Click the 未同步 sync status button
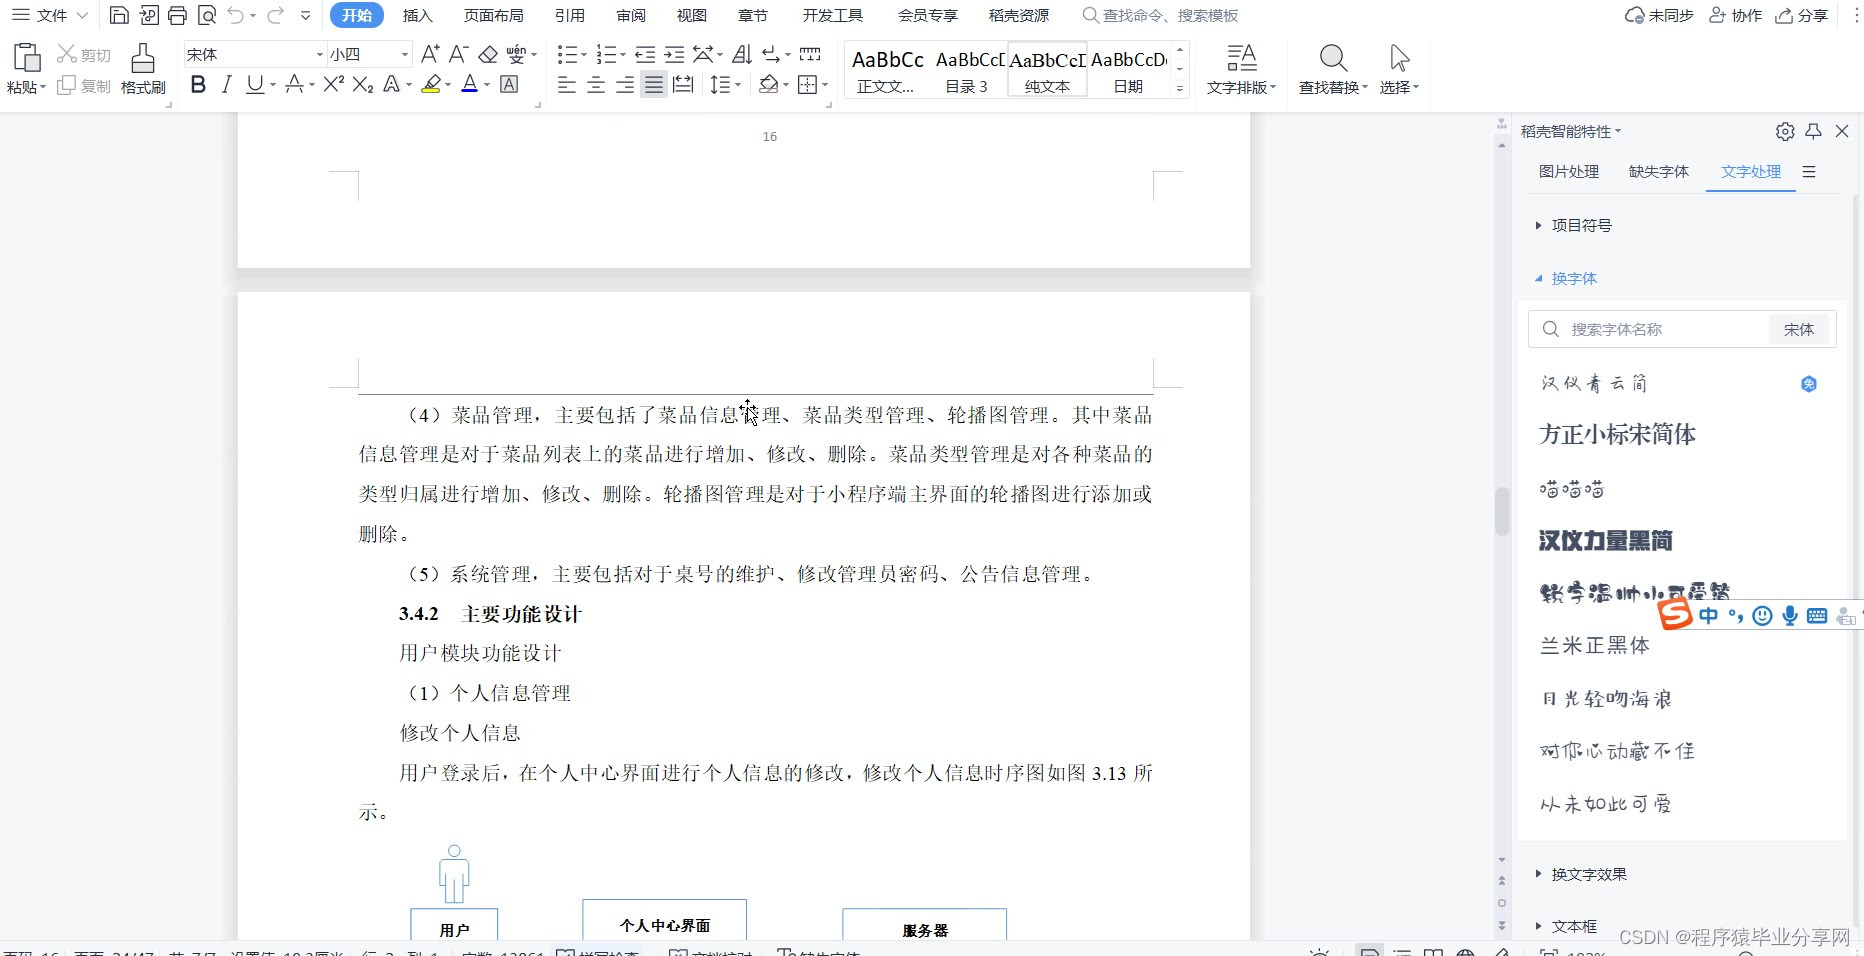Viewport: 1864px width, 956px height. [x=1660, y=15]
